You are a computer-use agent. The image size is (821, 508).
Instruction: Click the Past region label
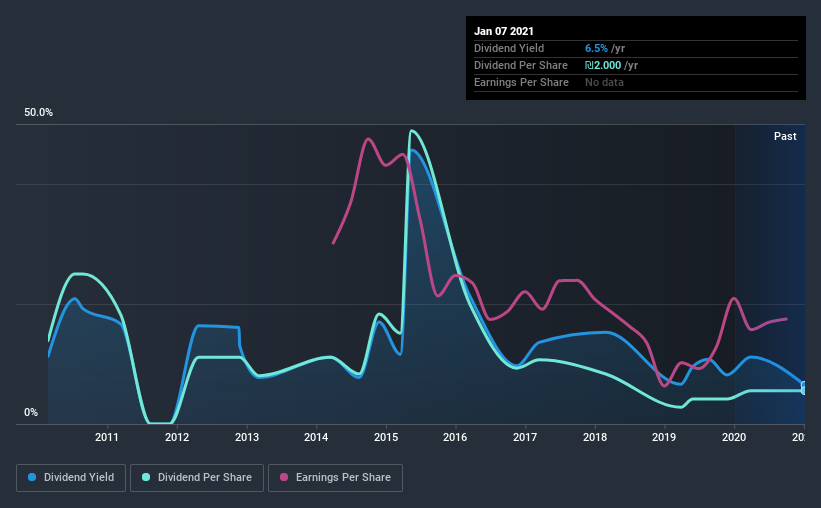click(785, 136)
